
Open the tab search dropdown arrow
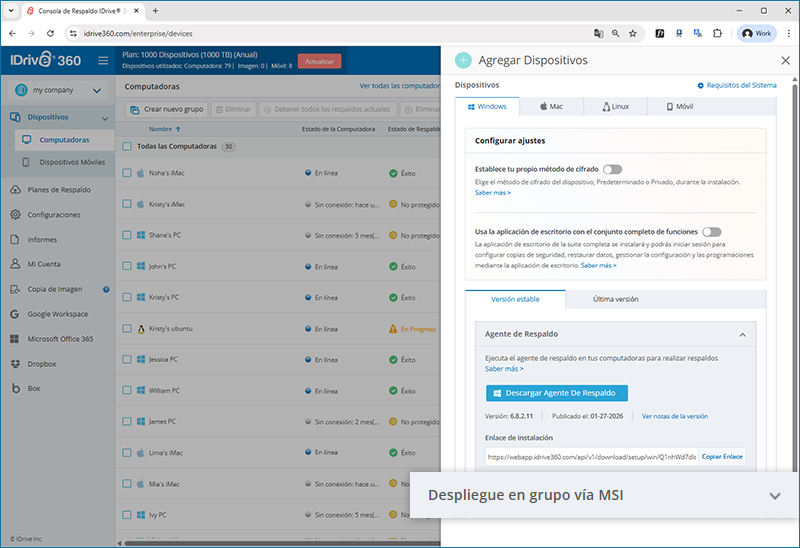pos(11,11)
